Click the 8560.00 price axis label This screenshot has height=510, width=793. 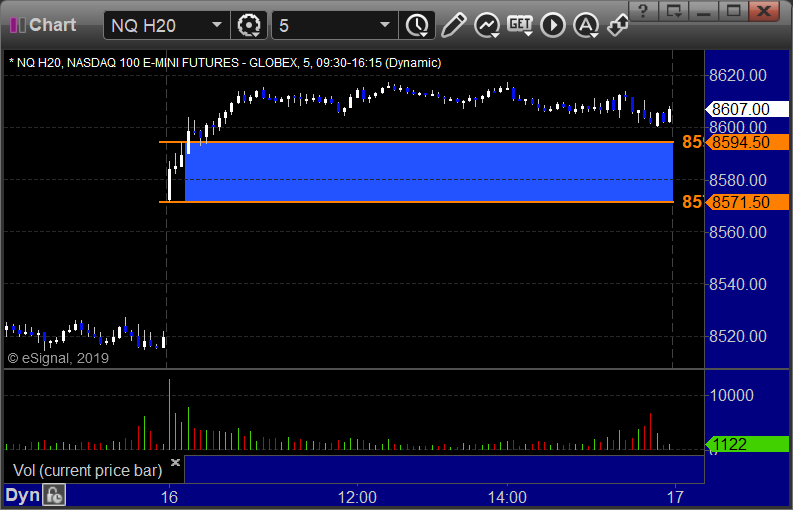[737, 232]
